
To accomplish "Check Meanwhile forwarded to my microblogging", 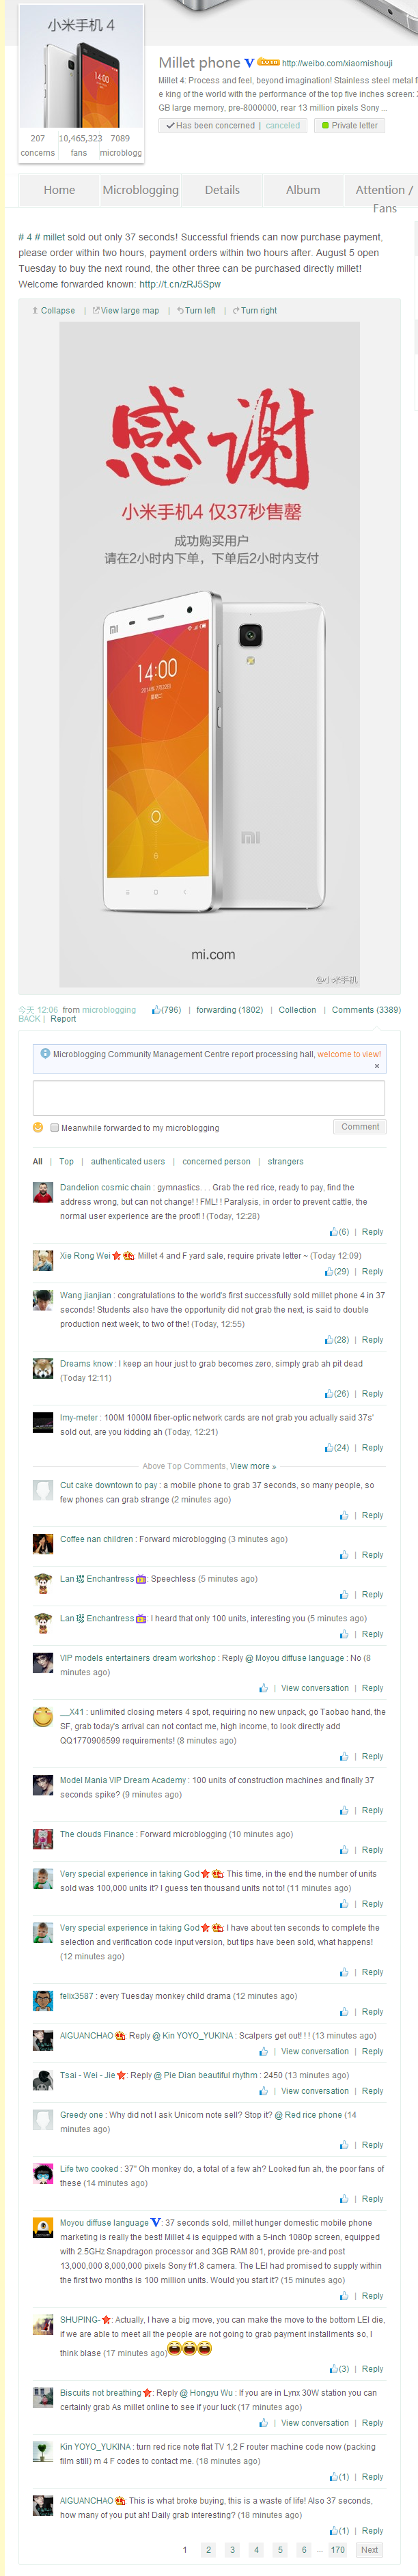I will (55, 1128).
